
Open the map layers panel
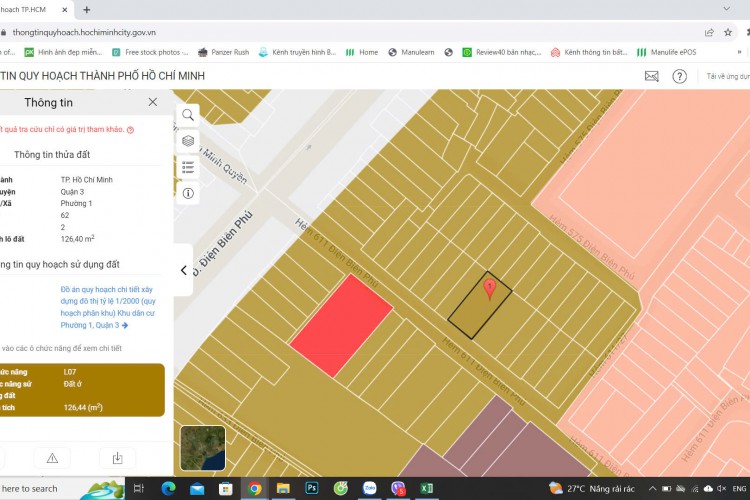coord(188,141)
